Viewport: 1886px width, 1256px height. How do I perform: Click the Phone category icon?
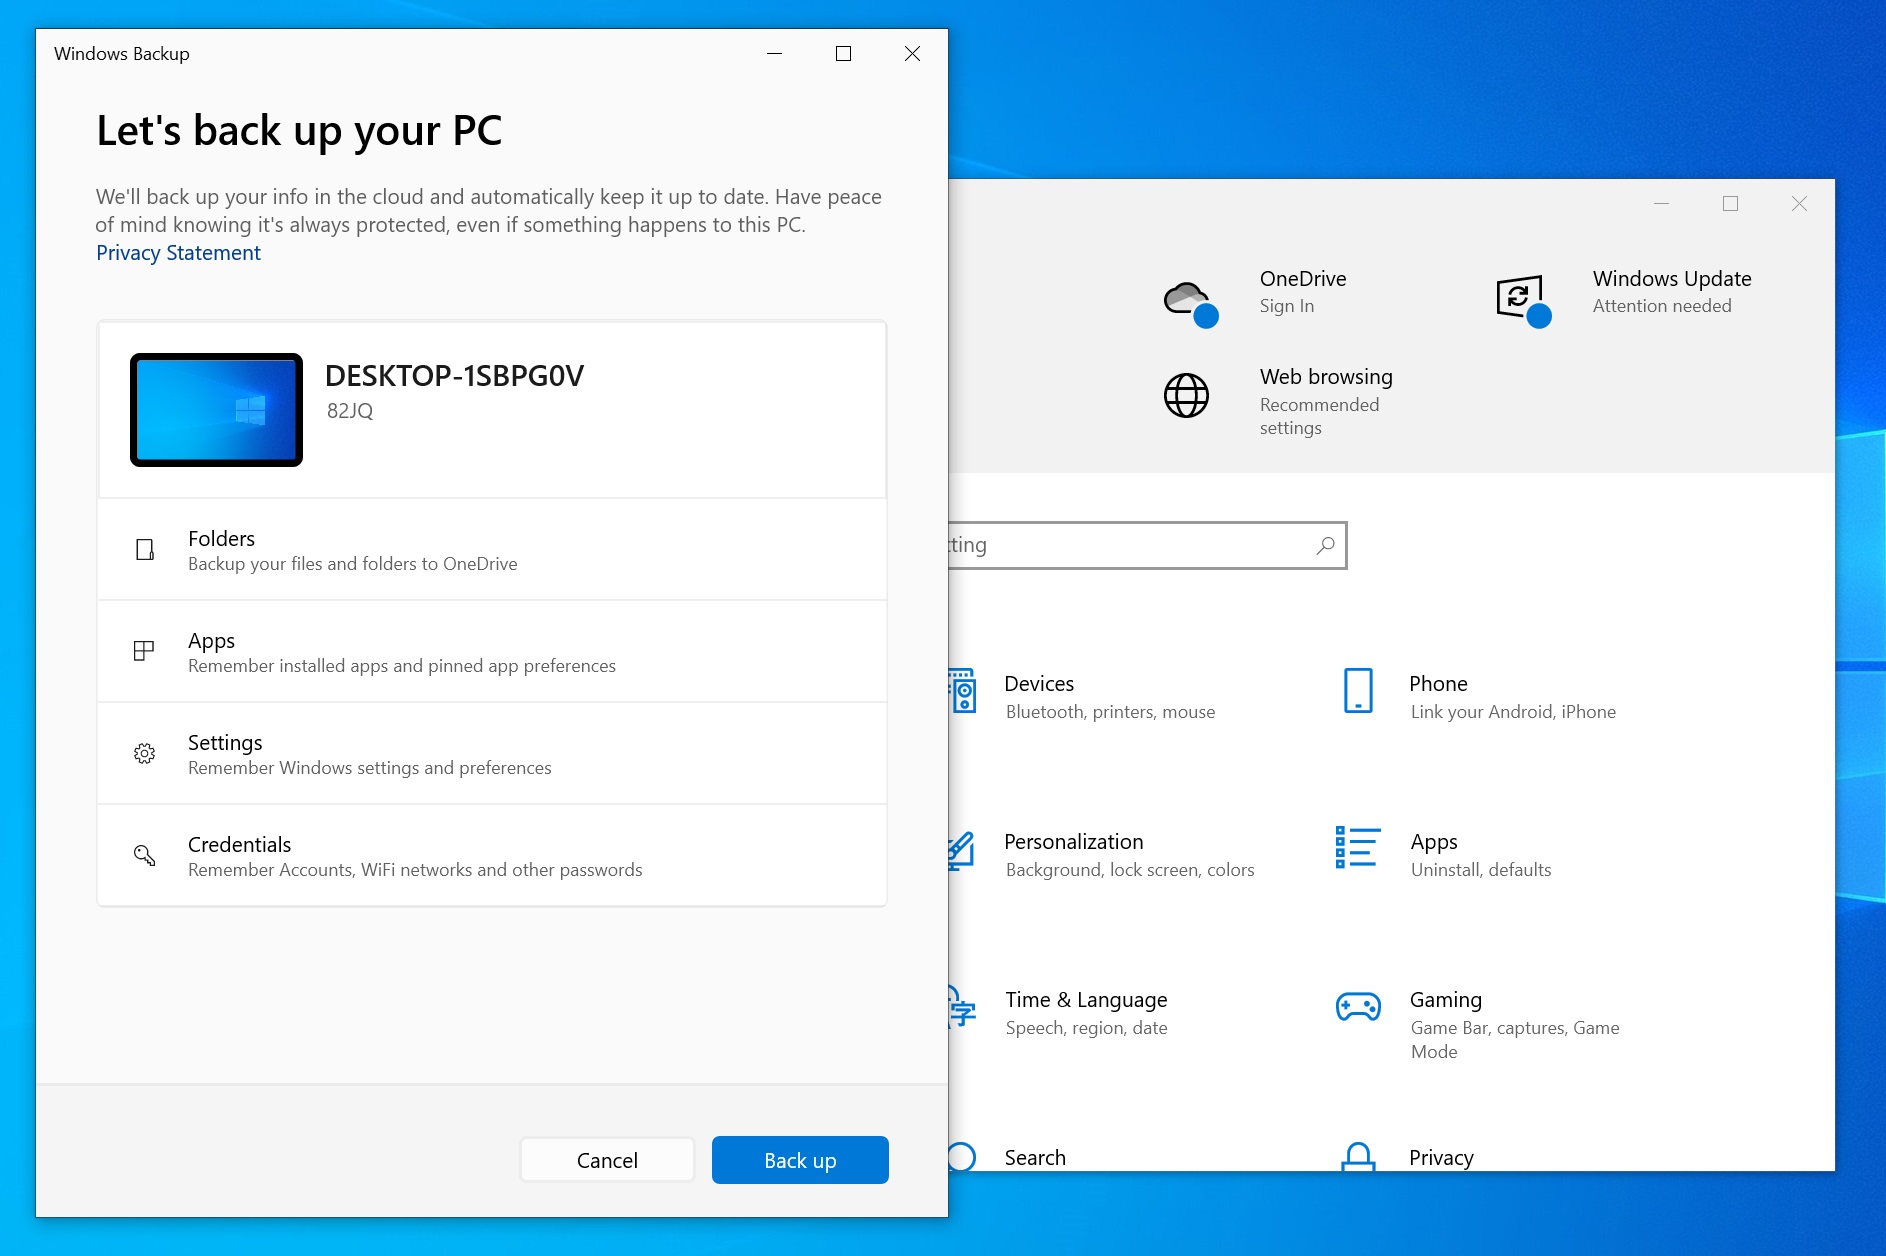[x=1357, y=689]
